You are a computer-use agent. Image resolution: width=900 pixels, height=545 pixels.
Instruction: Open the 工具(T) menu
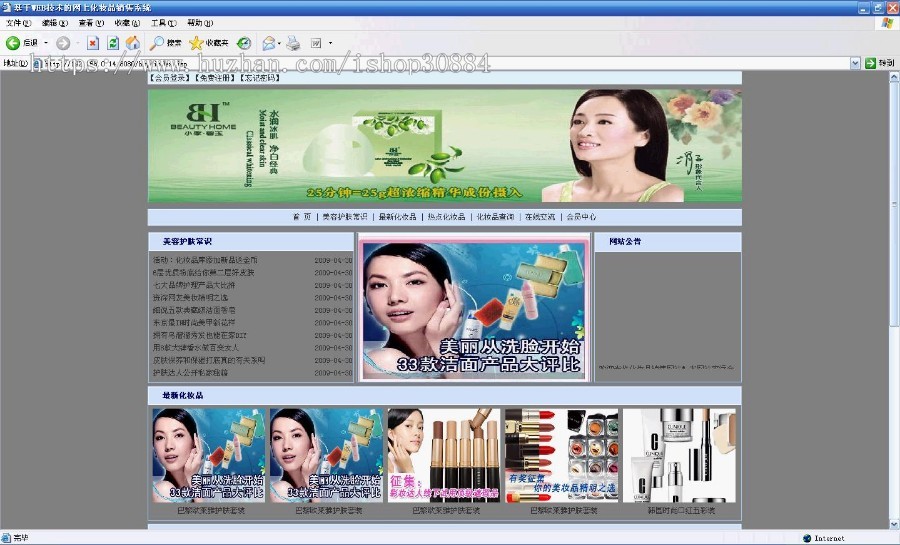click(163, 23)
